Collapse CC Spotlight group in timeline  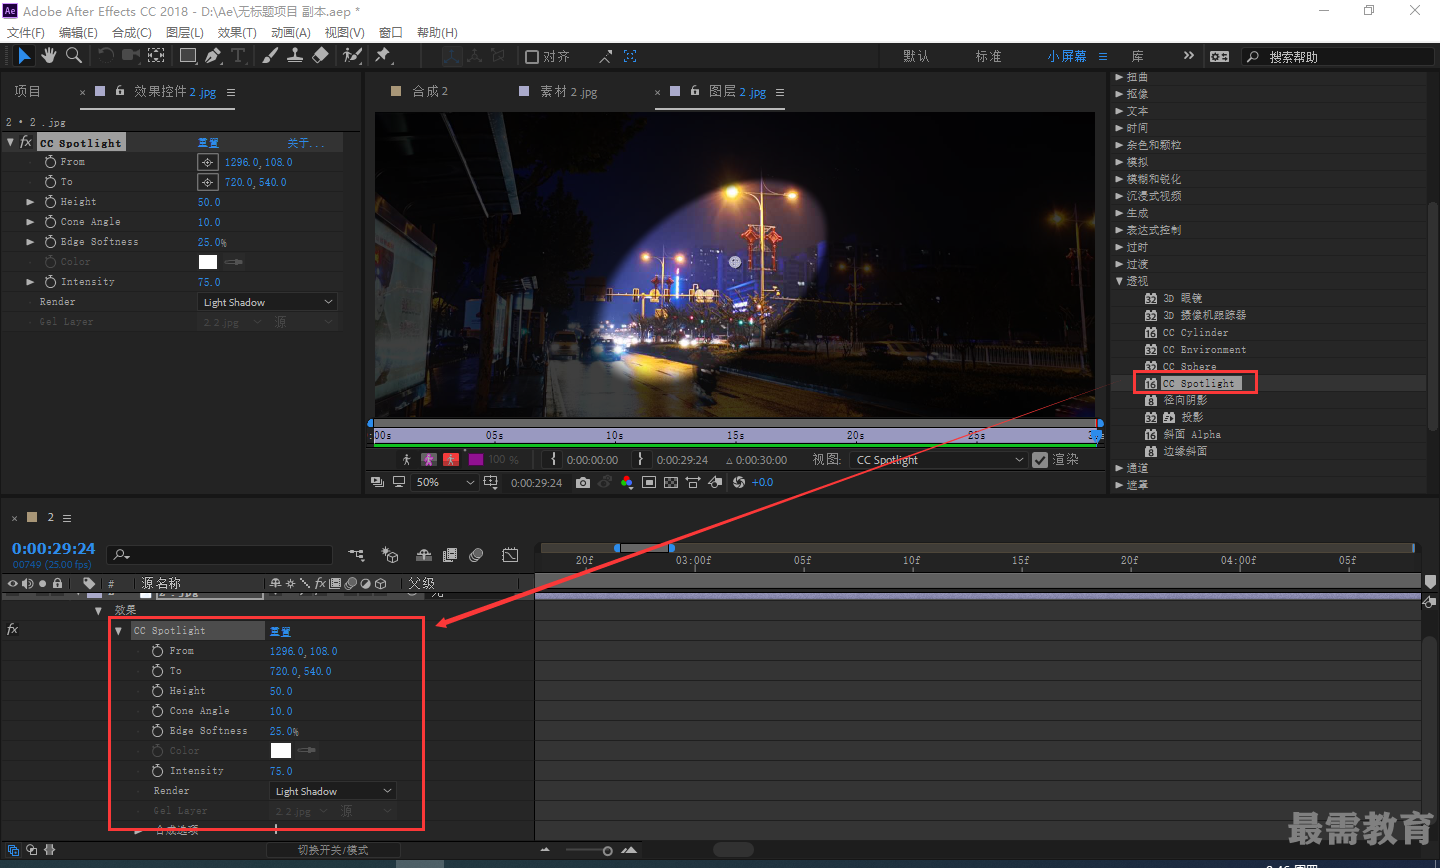click(x=118, y=631)
